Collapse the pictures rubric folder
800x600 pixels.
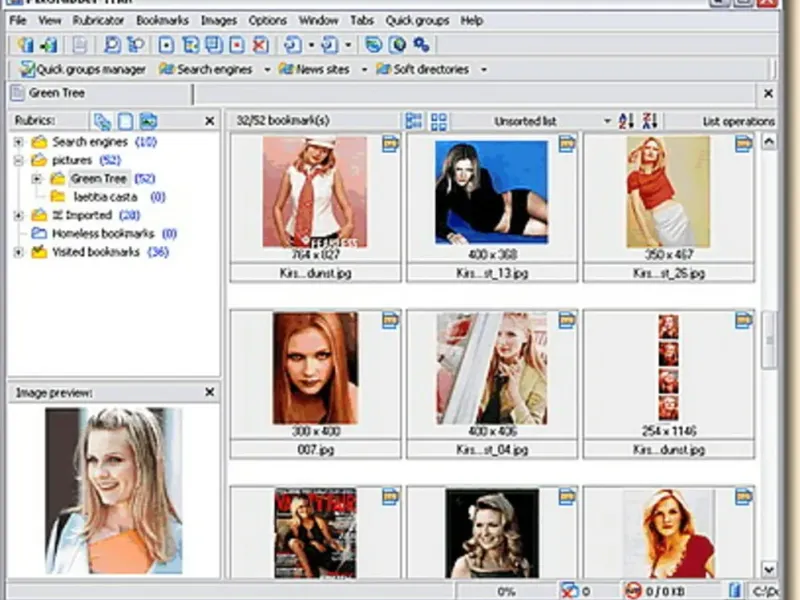pos(18,160)
